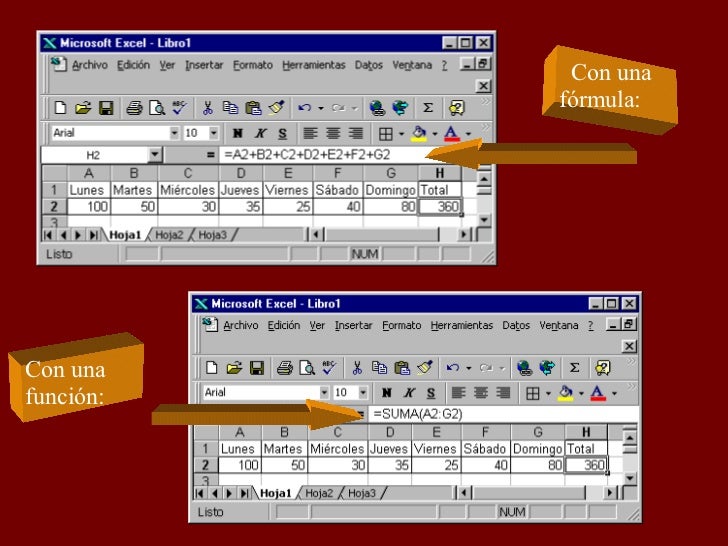728x546 pixels.
Task: Click Undo arrow in top Excel window
Action: (x=305, y=108)
